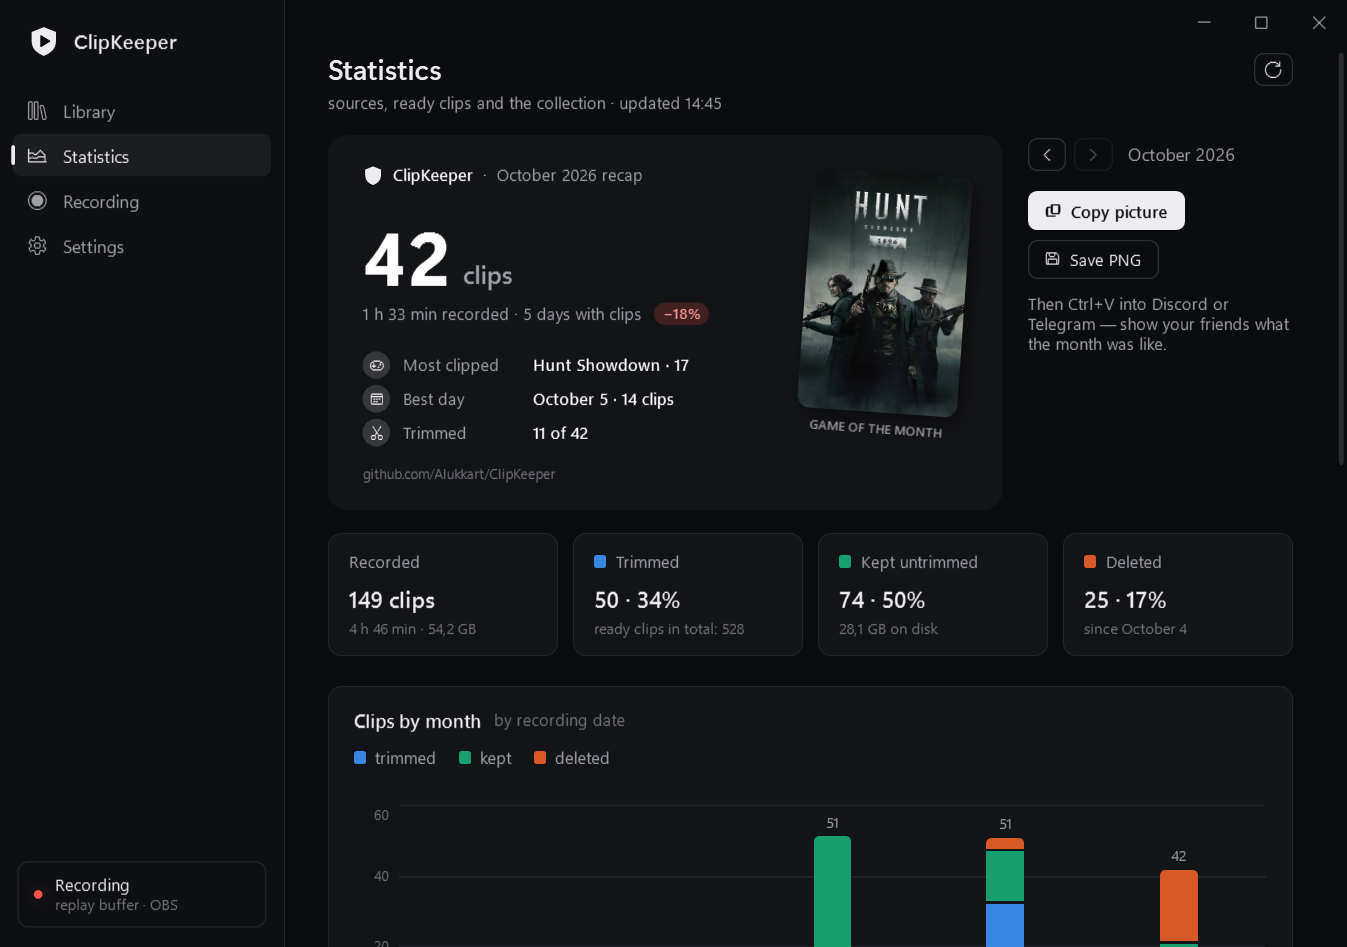Viewport: 1347px width, 947px height.
Task: Click the orange deleted legend swatch in chart
Action: click(x=540, y=758)
